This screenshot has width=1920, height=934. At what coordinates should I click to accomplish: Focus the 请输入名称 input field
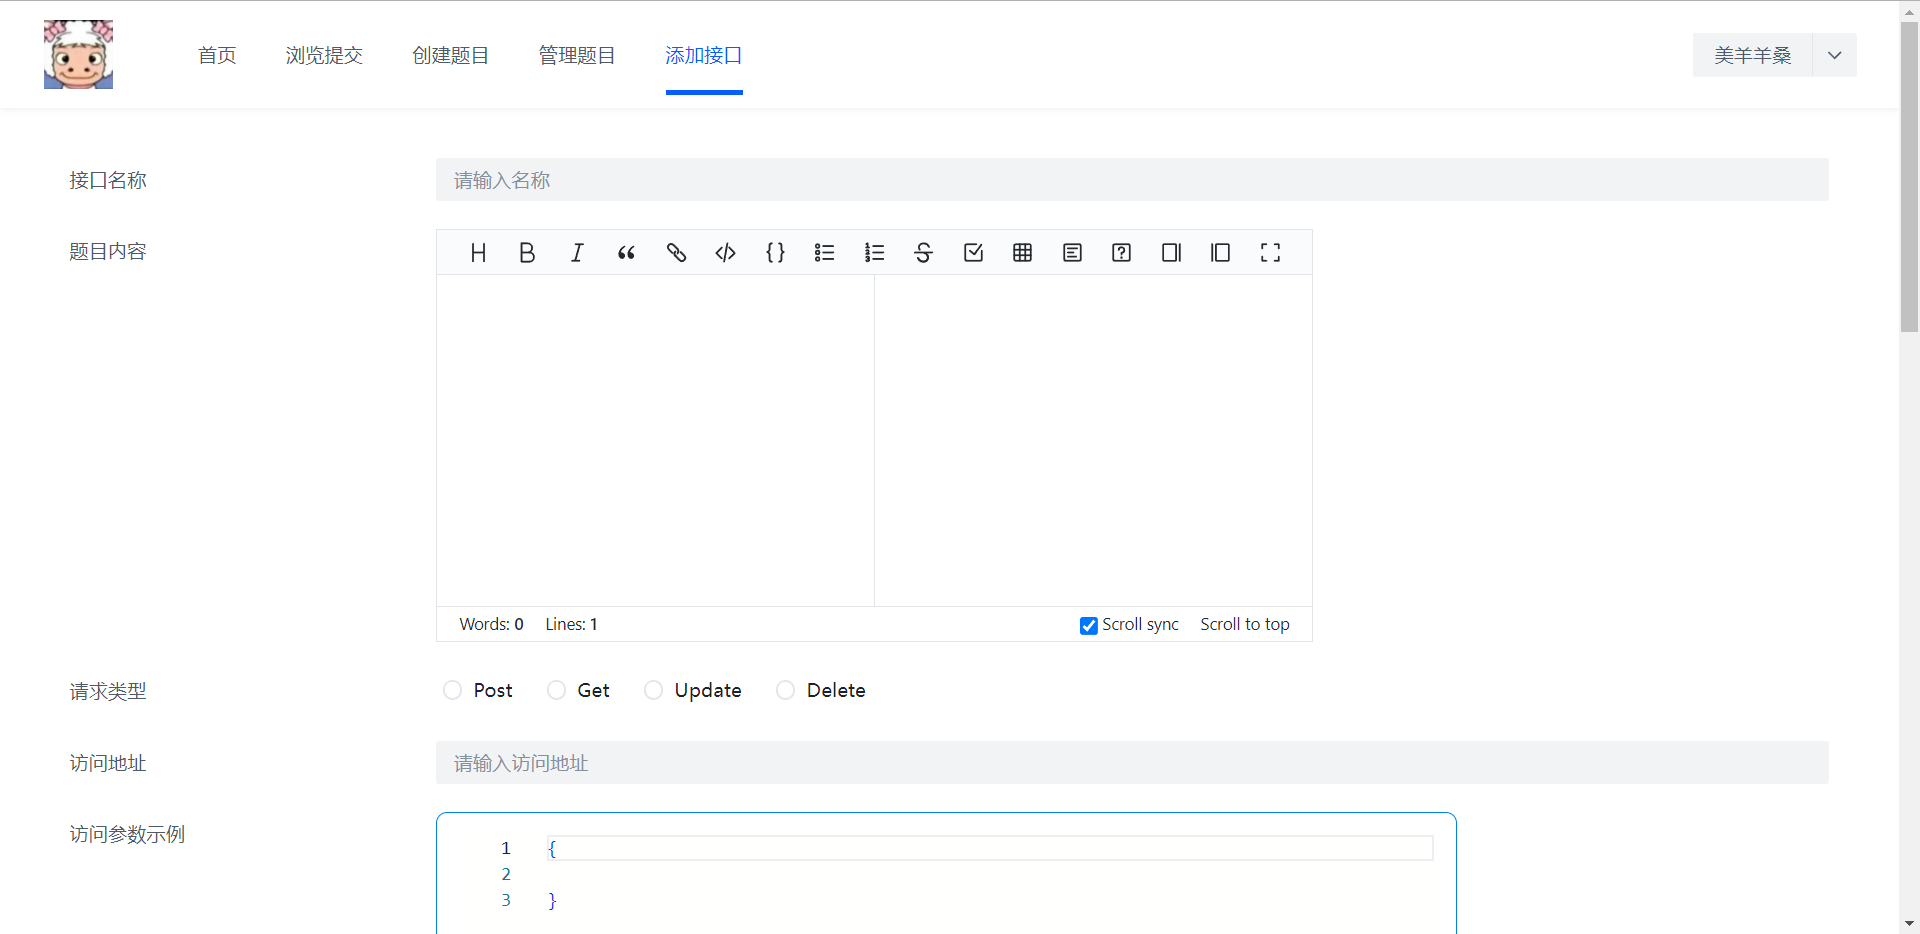(1132, 180)
